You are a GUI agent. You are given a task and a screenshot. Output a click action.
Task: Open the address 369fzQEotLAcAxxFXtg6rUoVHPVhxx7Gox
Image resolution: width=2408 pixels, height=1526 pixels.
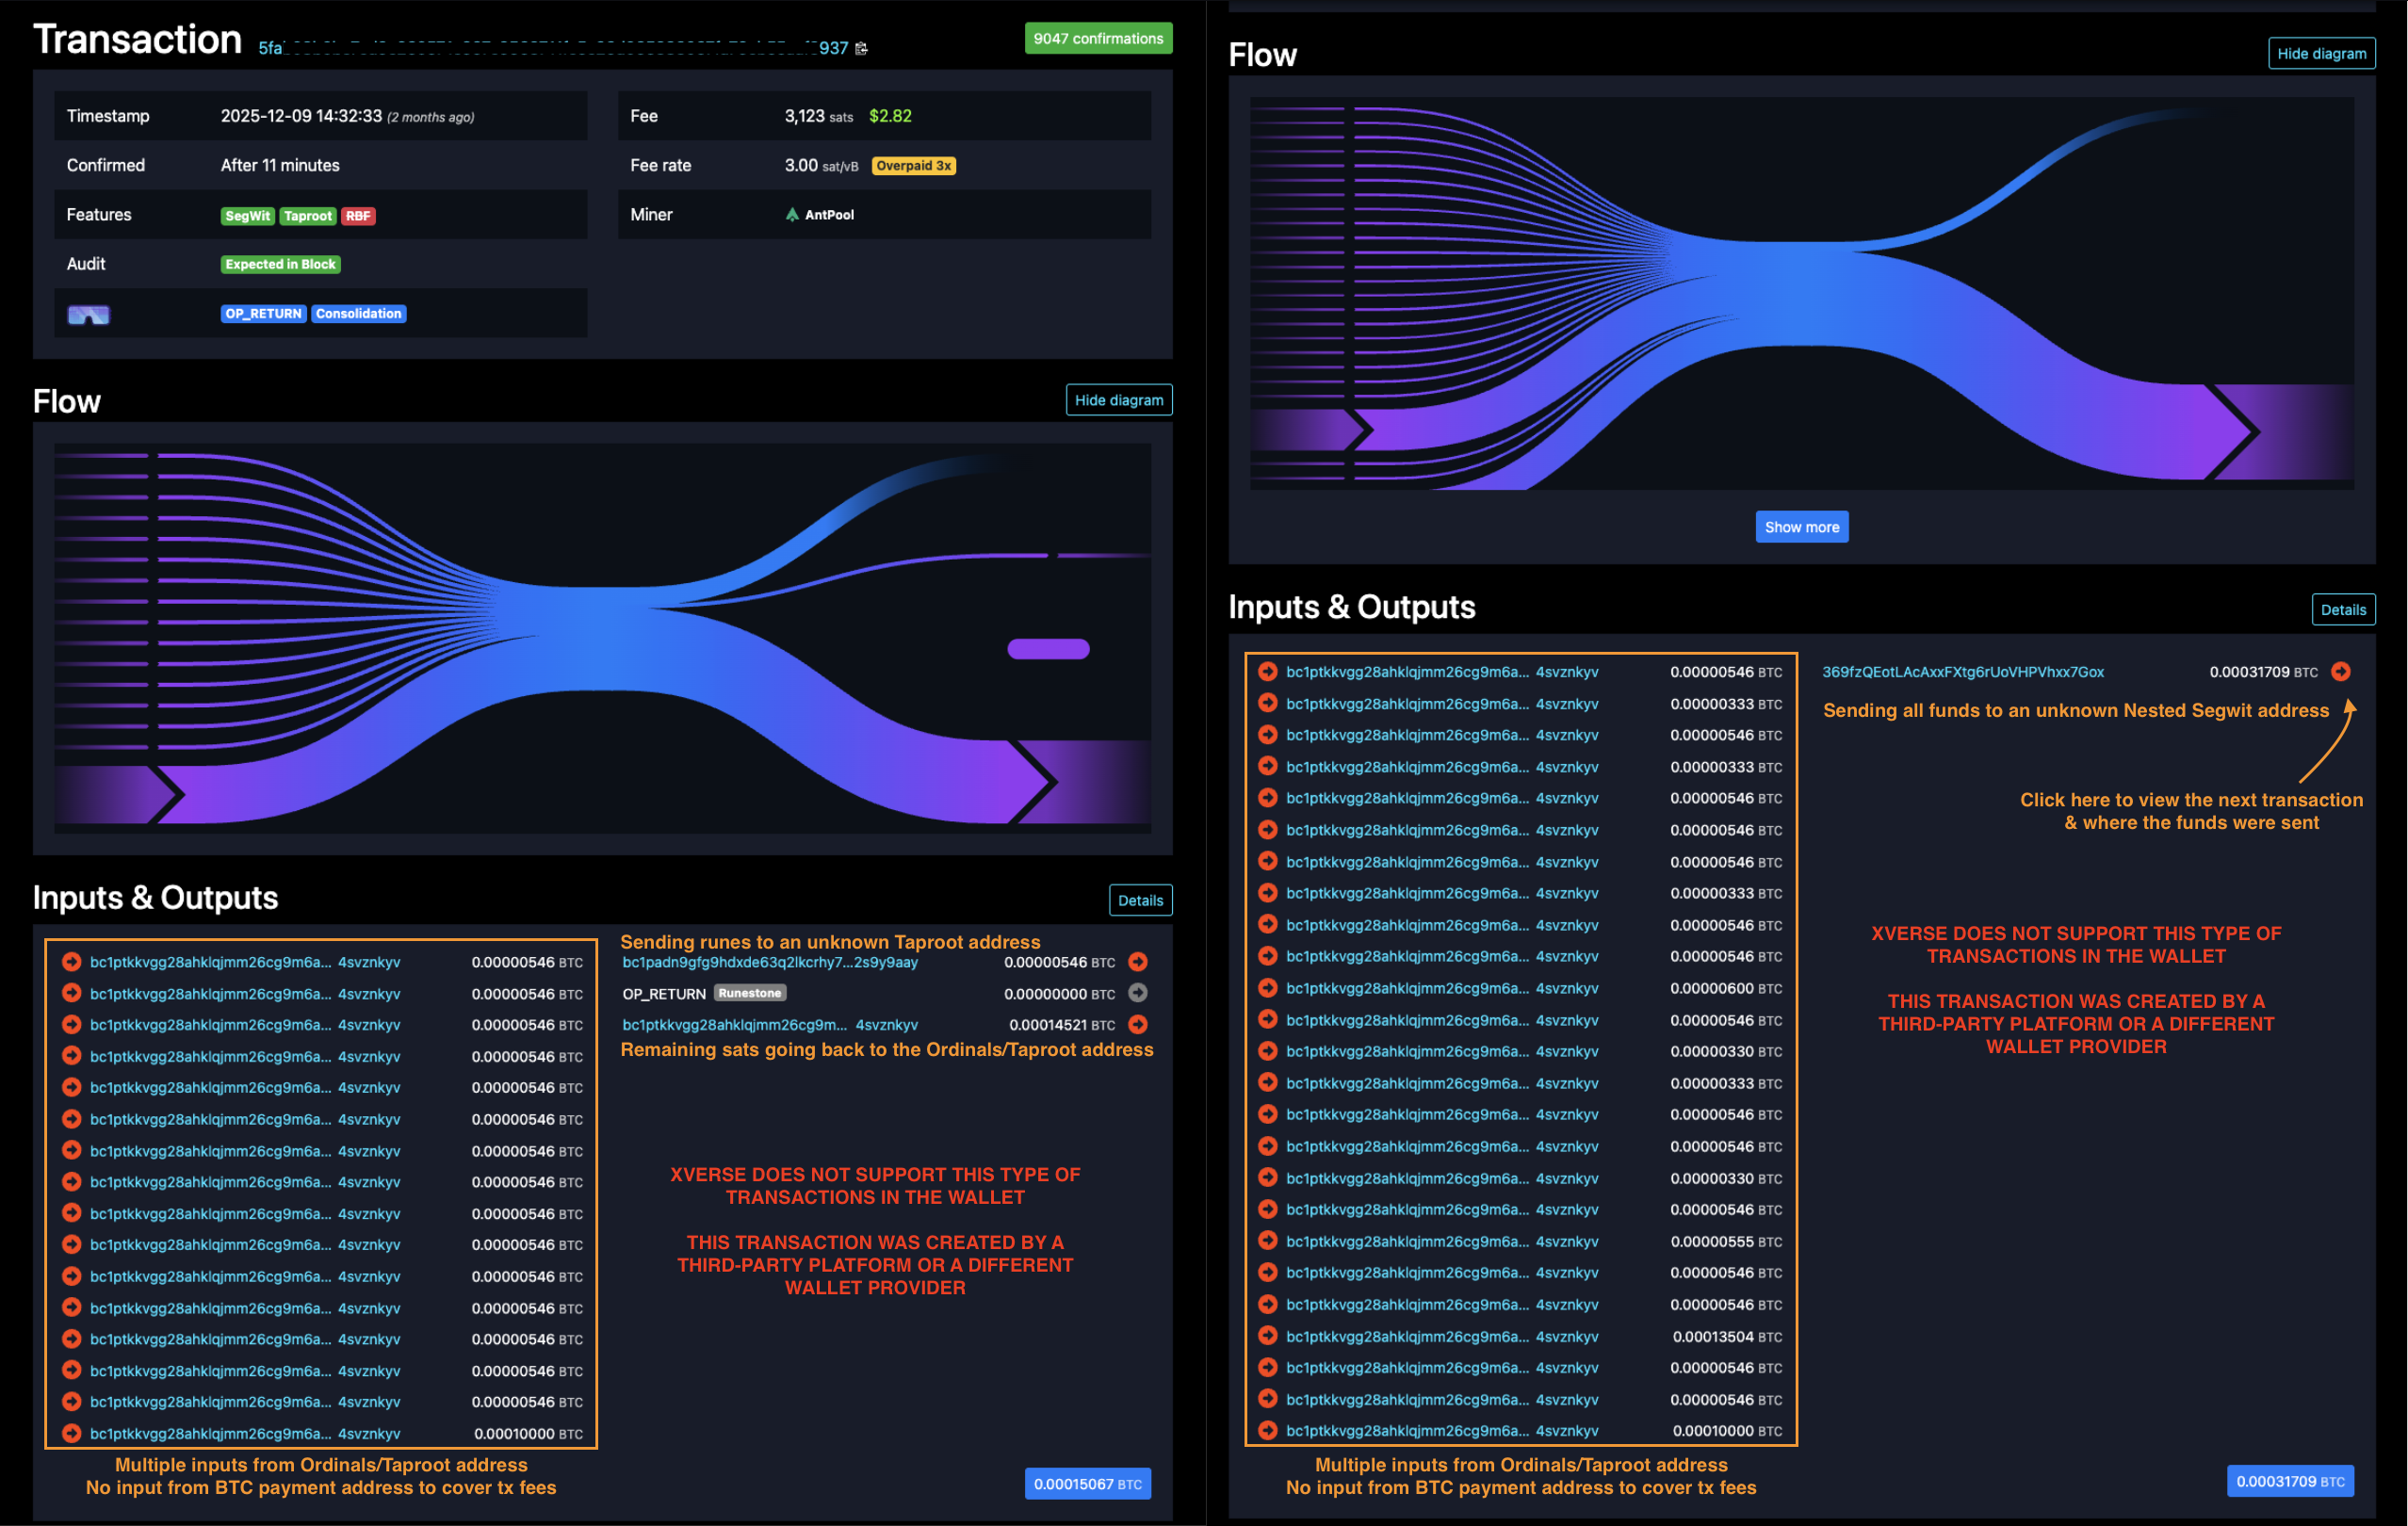(x=1962, y=672)
